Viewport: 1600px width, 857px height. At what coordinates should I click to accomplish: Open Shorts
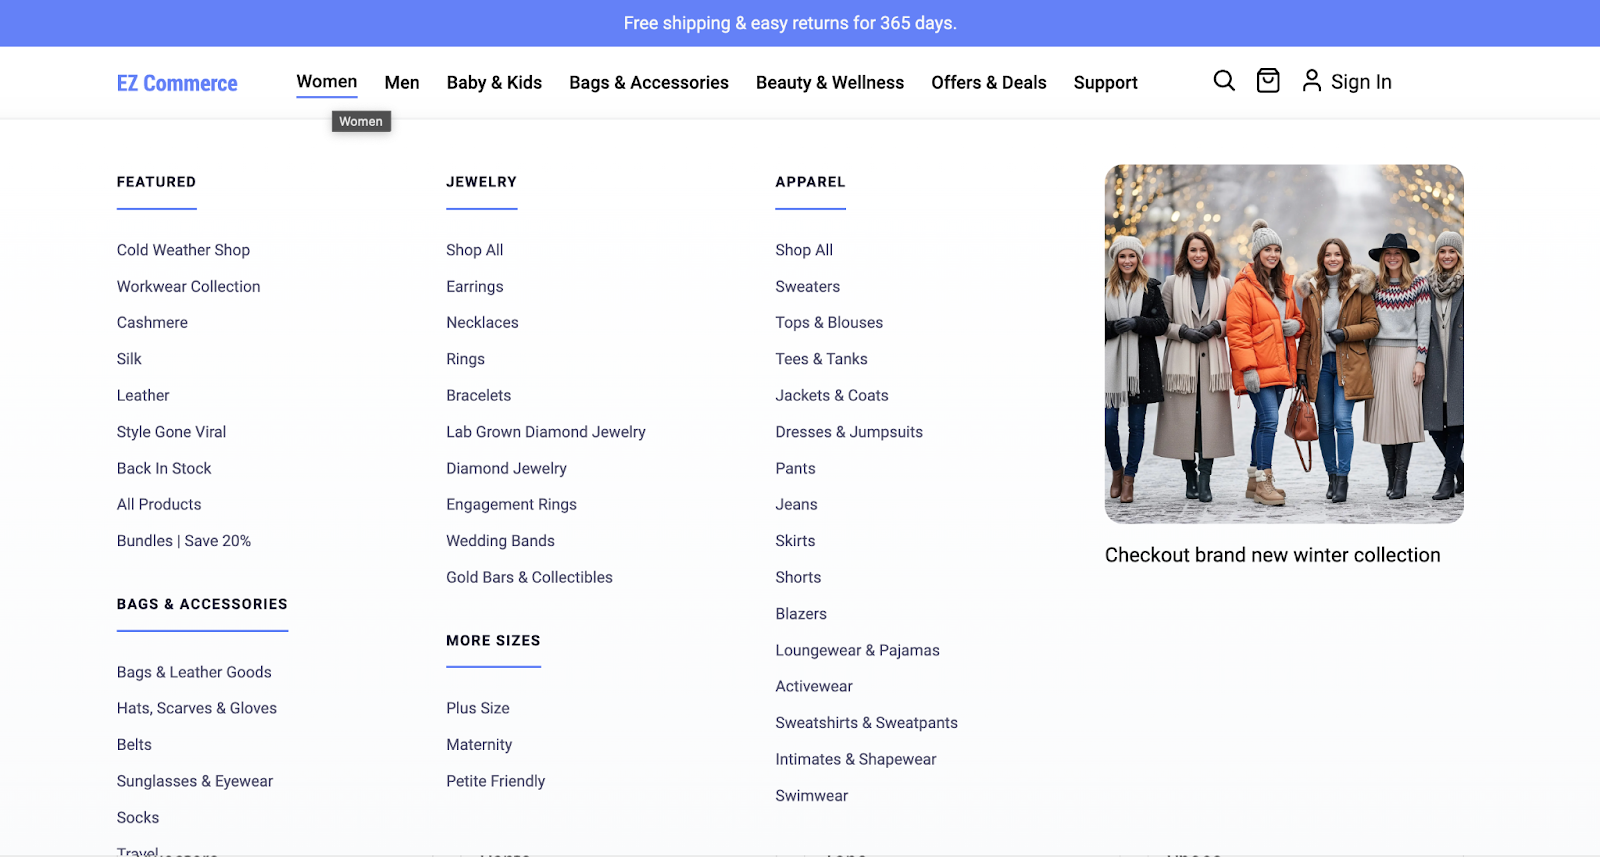798,577
